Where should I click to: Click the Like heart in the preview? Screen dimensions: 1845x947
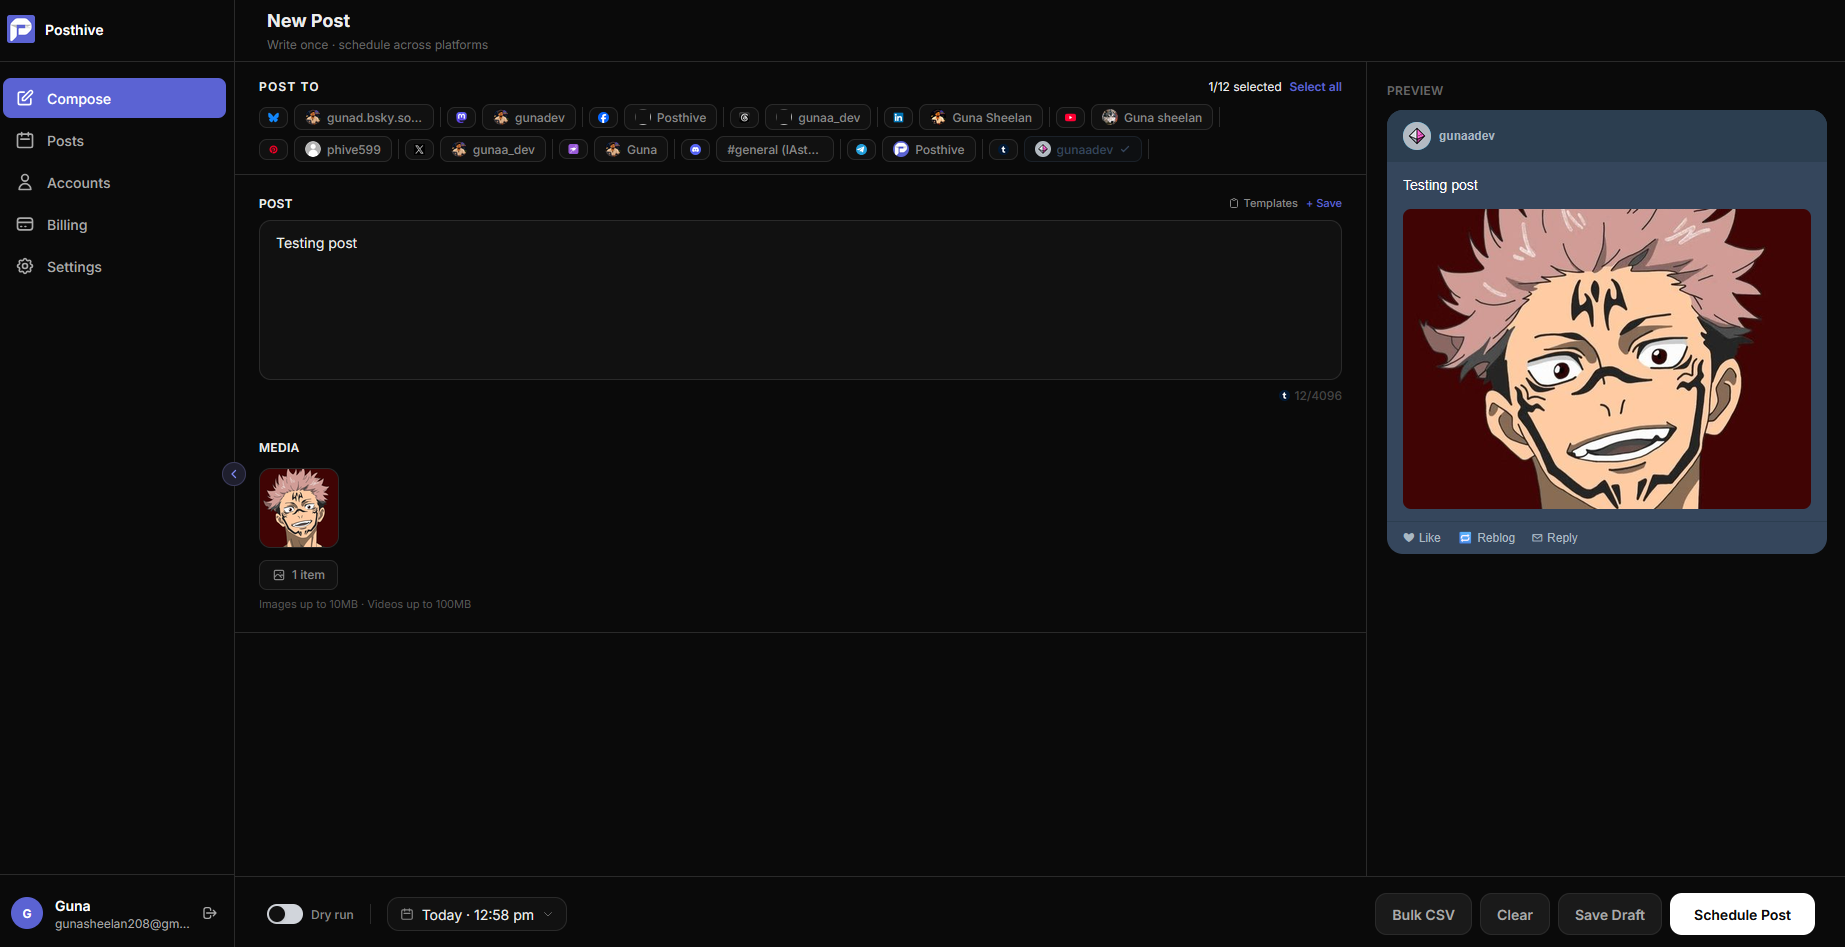1409,538
